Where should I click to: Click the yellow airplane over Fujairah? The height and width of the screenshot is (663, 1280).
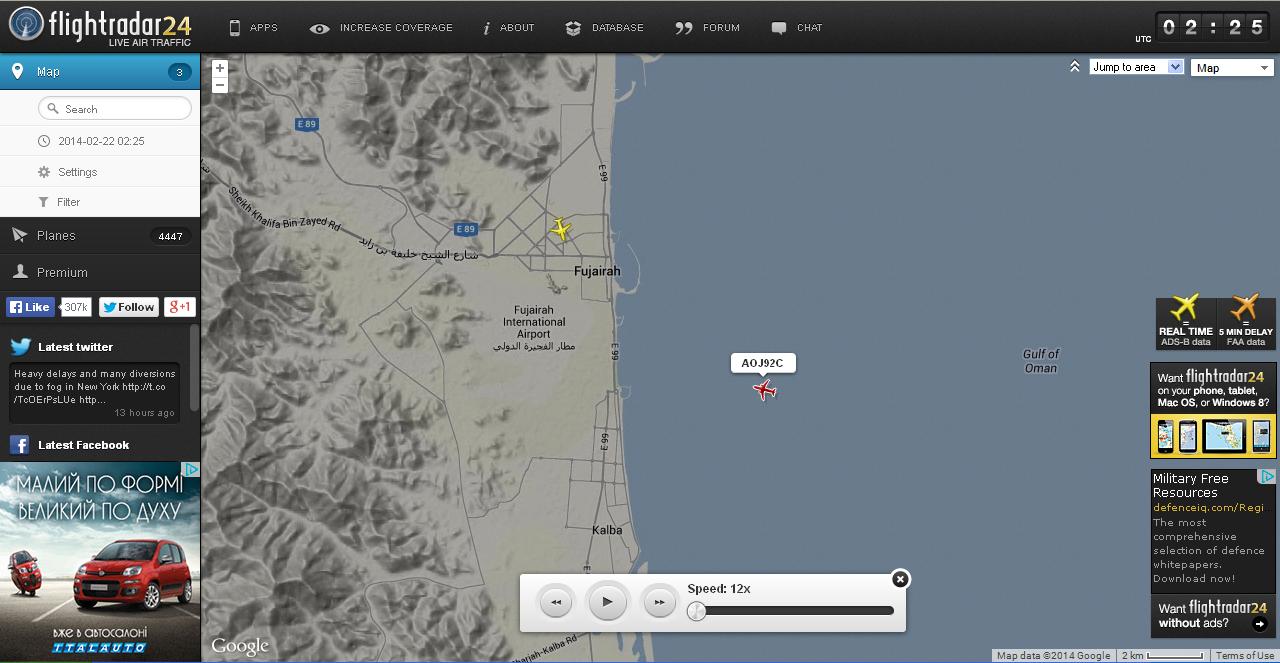pos(560,229)
